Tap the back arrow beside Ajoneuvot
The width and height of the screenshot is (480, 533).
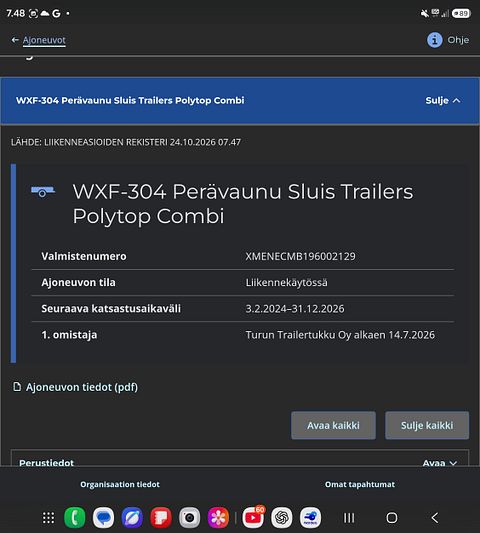click(15, 40)
